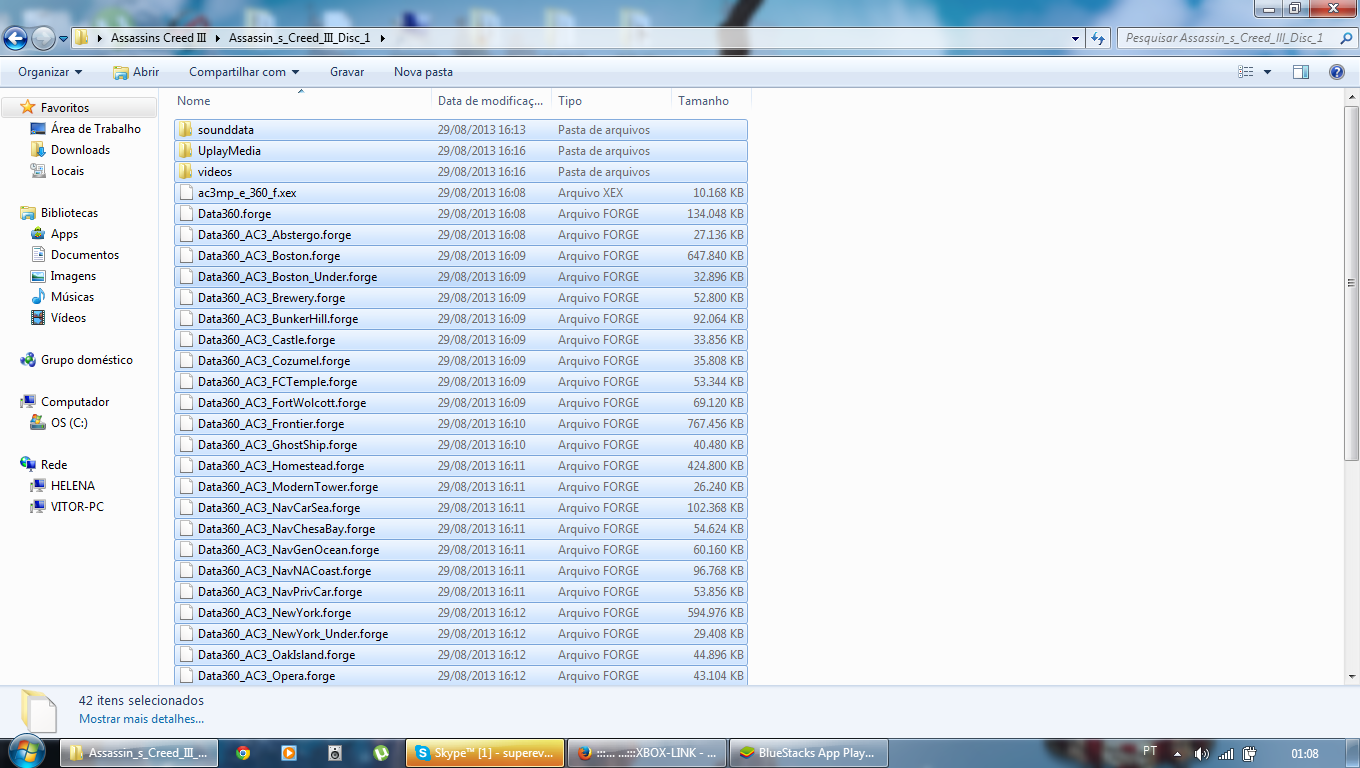Viewport: 1360px width, 768px height.
Task: Select Favoritos in the navigation pane
Action: tap(65, 108)
